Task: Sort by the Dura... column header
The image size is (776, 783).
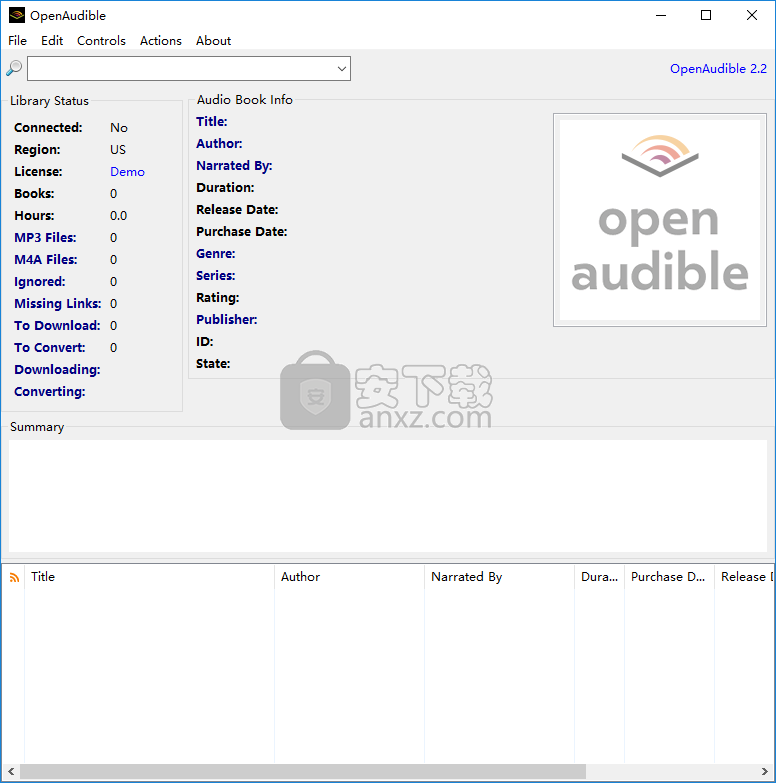Action: click(x=599, y=577)
